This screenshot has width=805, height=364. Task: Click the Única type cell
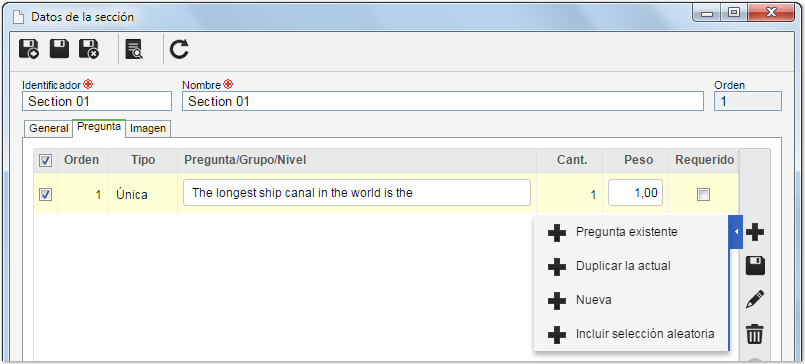143,195
